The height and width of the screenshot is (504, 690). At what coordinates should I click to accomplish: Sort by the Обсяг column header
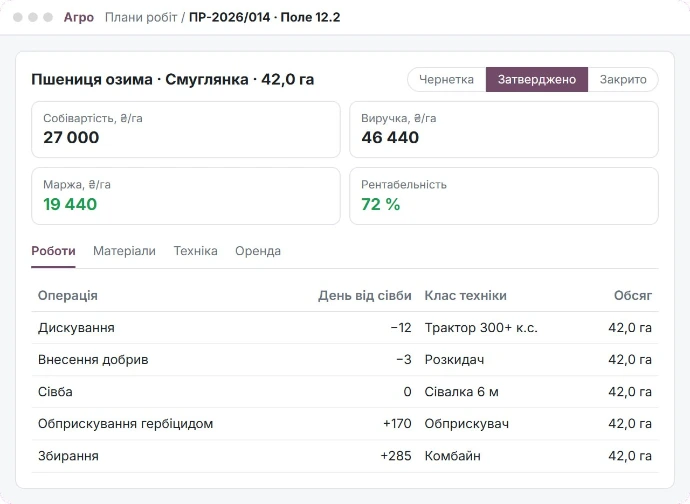633,295
